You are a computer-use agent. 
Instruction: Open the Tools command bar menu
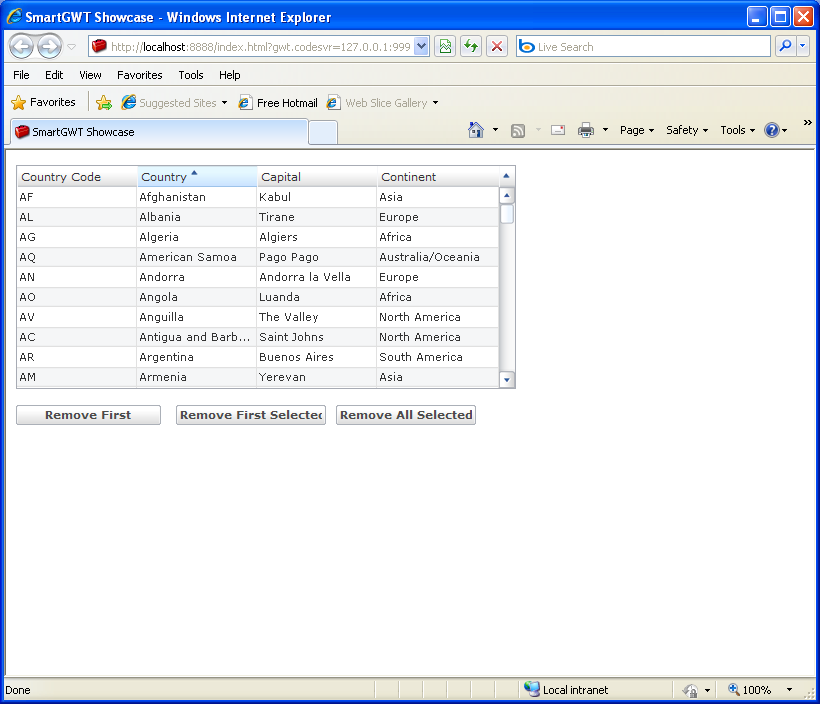tap(737, 130)
